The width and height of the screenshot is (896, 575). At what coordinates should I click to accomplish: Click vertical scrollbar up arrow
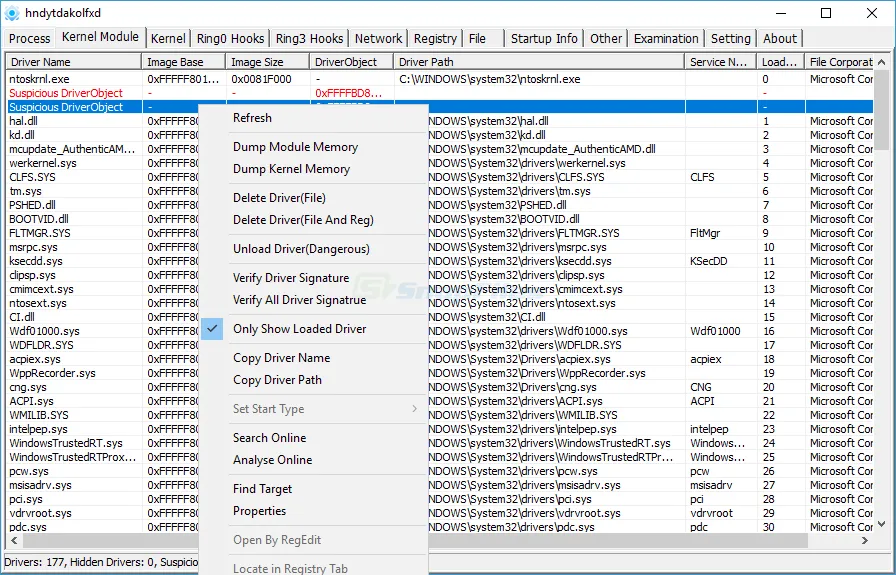(881, 62)
